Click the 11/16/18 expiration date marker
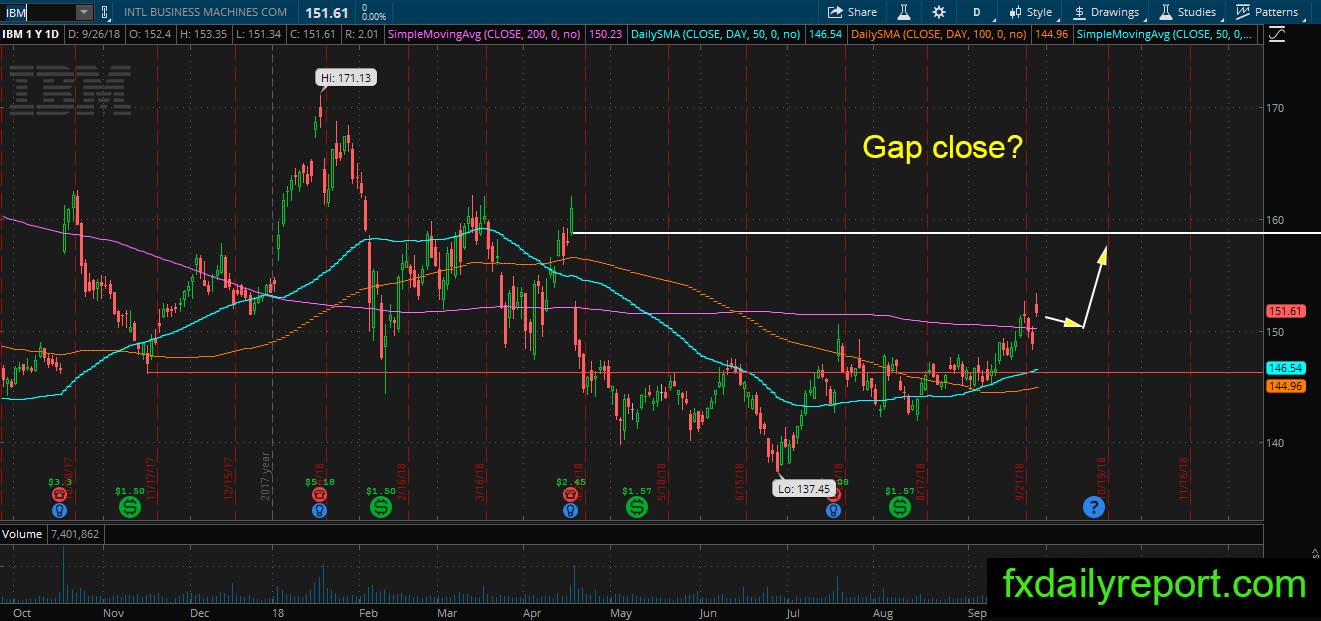This screenshot has width=1321, height=621. (x=1182, y=480)
